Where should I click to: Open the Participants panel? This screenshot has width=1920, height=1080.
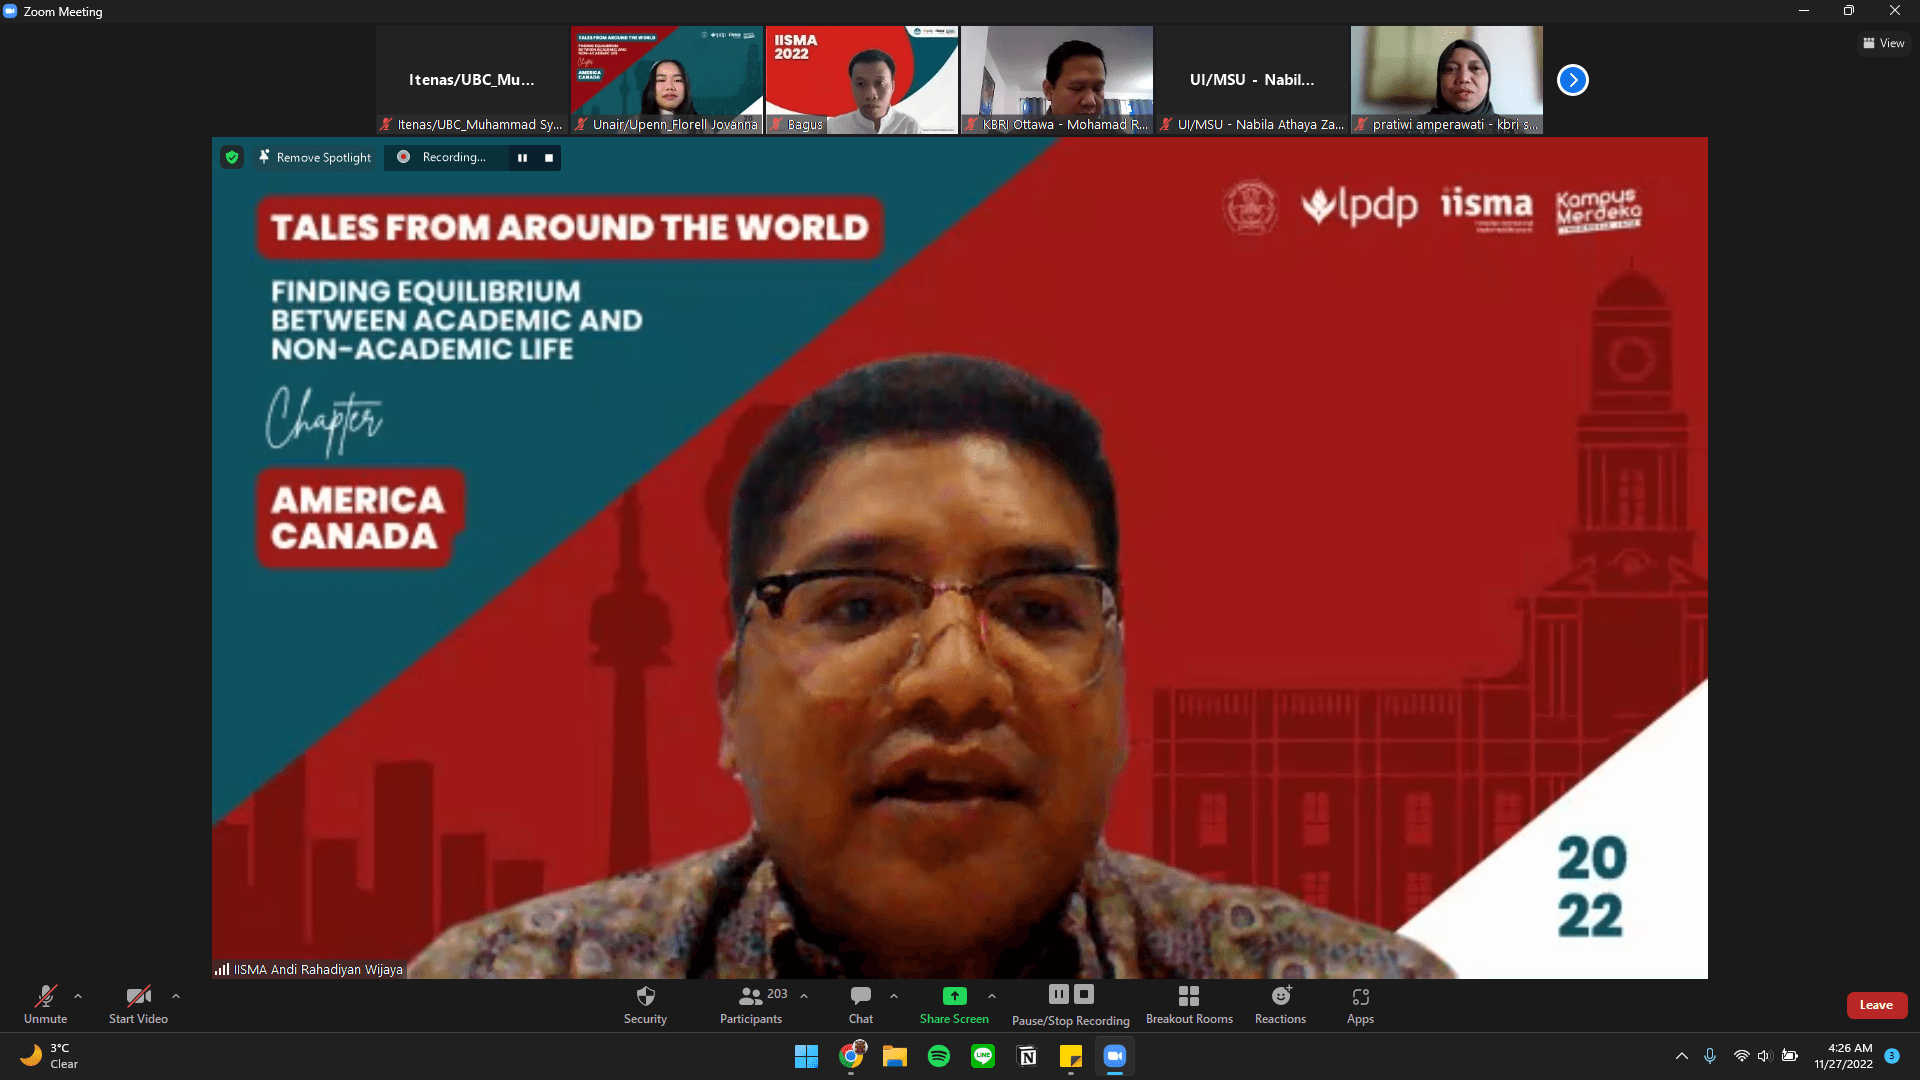pos(751,1005)
